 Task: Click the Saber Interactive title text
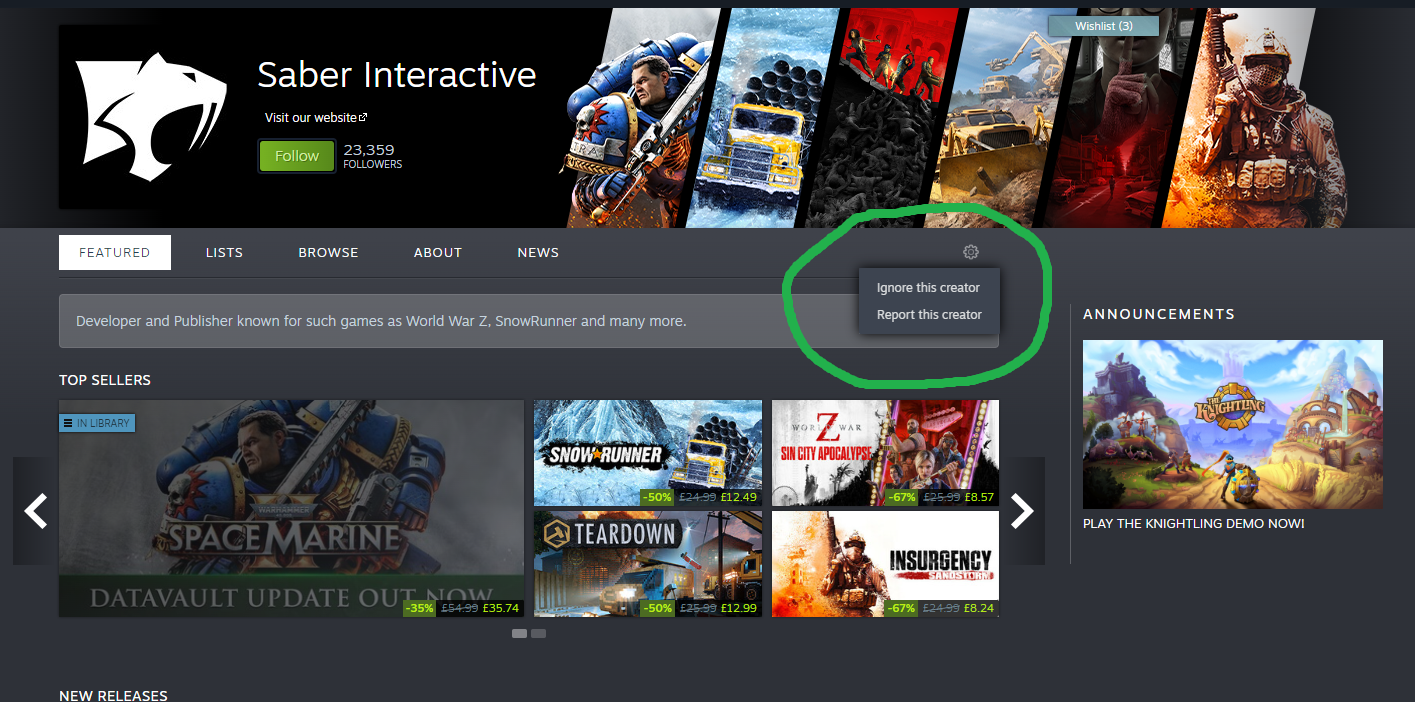click(x=397, y=75)
